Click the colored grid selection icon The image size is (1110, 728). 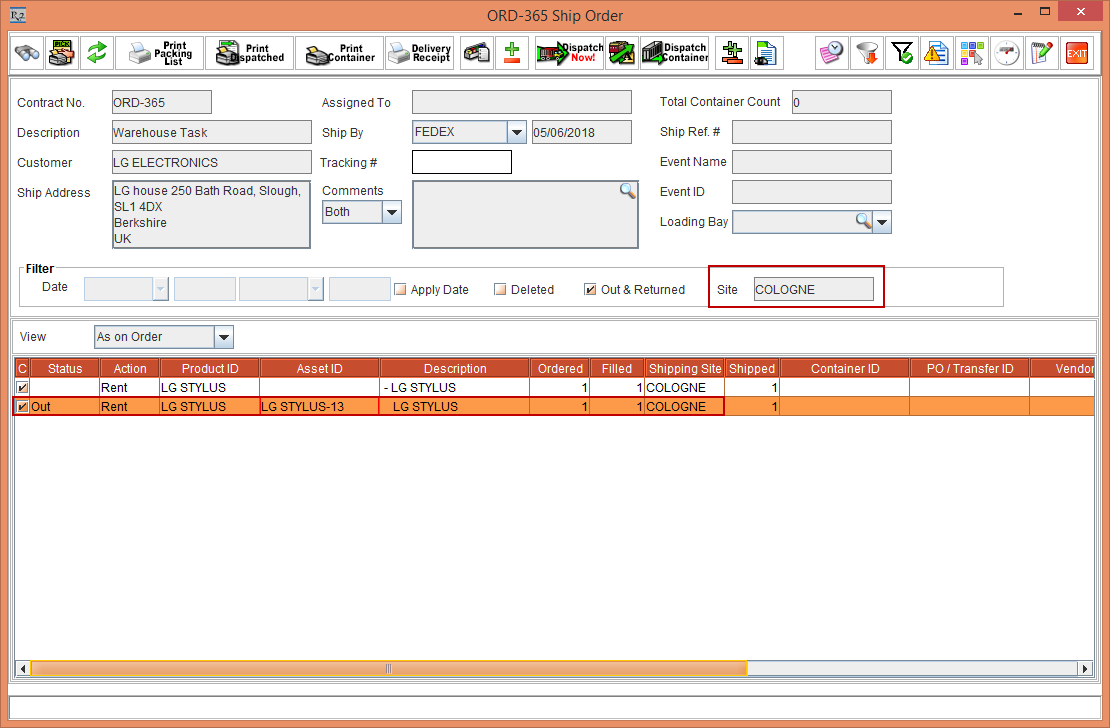tap(971, 53)
